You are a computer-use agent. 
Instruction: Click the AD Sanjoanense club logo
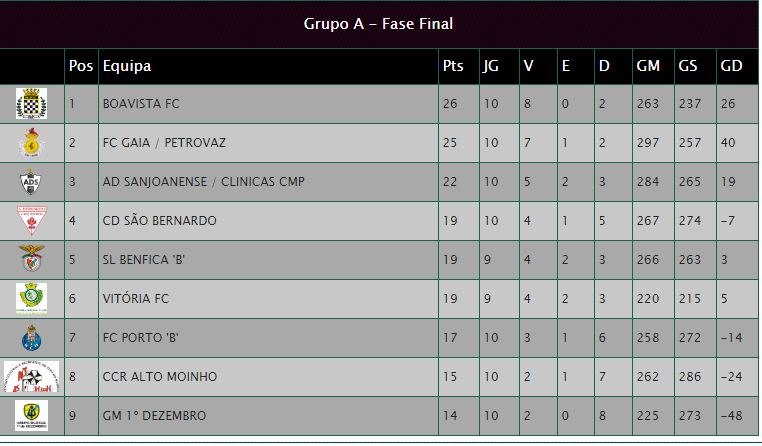31,182
